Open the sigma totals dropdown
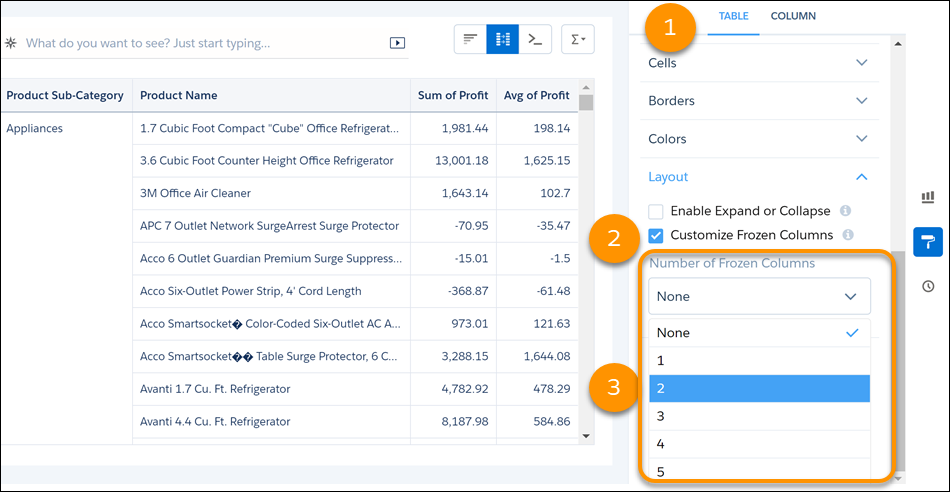950x492 pixels. coord(578,39)
